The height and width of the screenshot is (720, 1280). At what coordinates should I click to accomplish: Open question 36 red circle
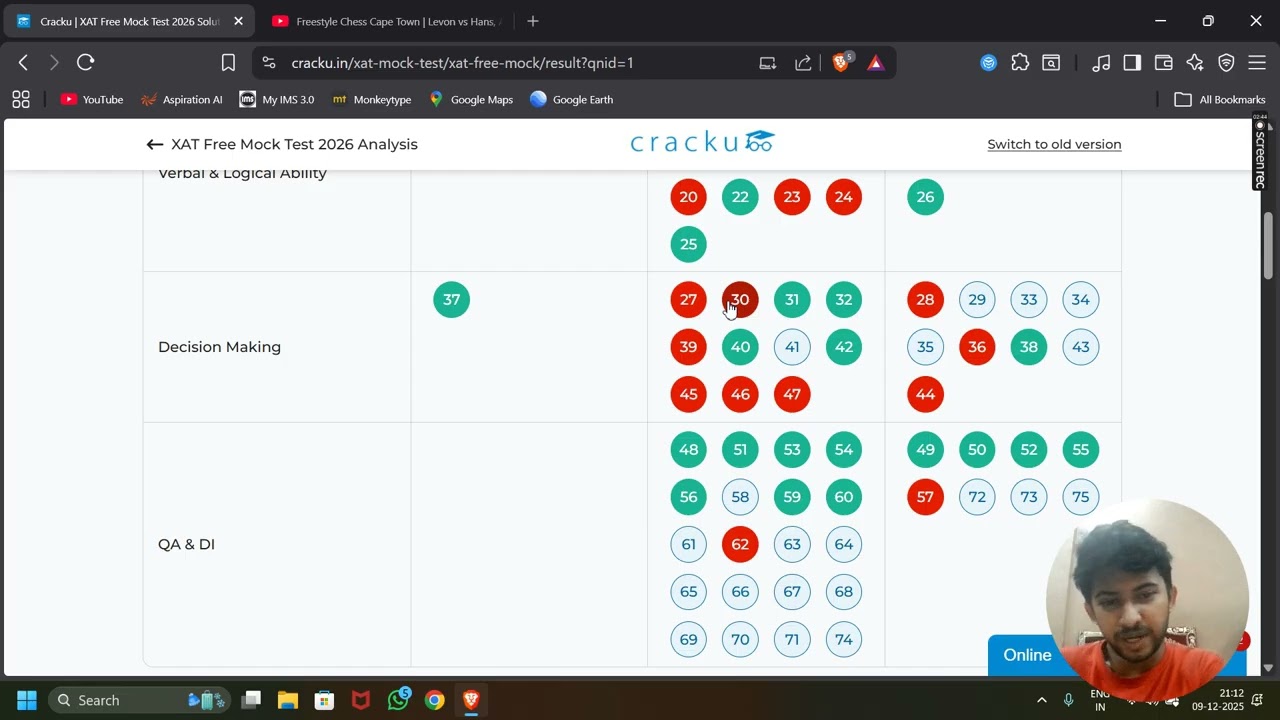977,347
